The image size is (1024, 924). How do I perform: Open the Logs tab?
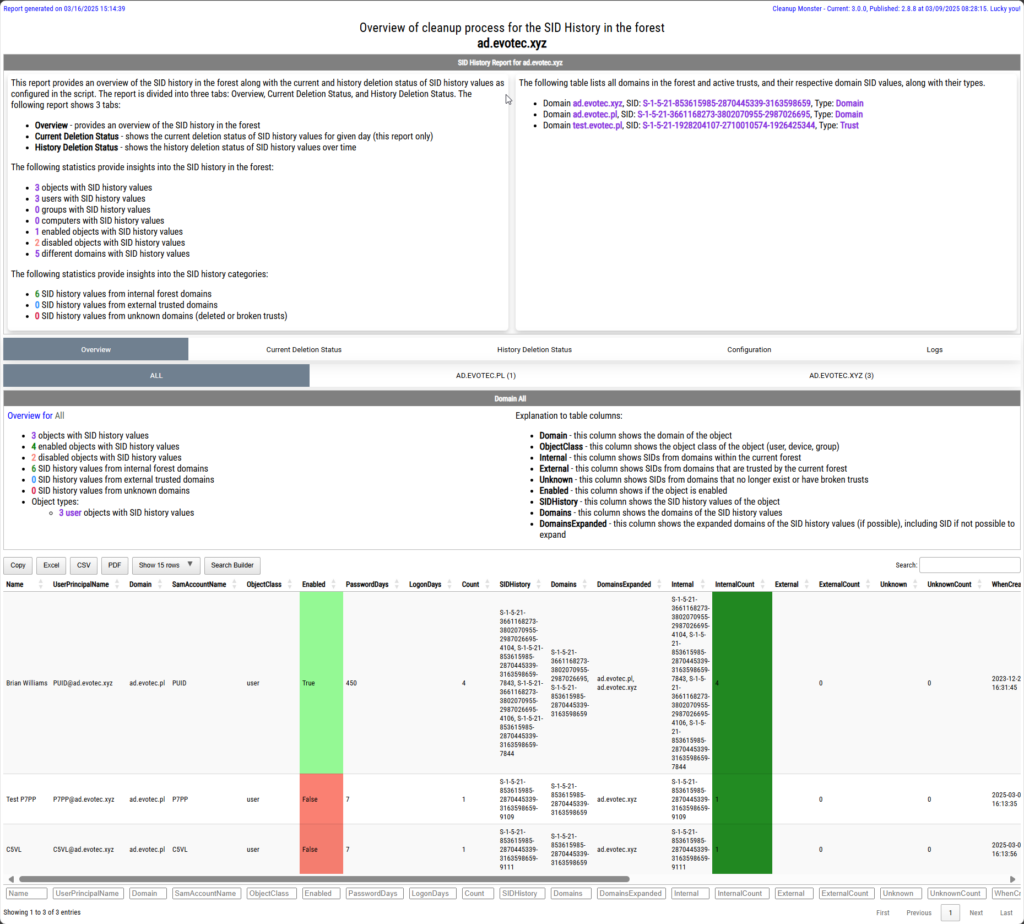tap(934, 349)
